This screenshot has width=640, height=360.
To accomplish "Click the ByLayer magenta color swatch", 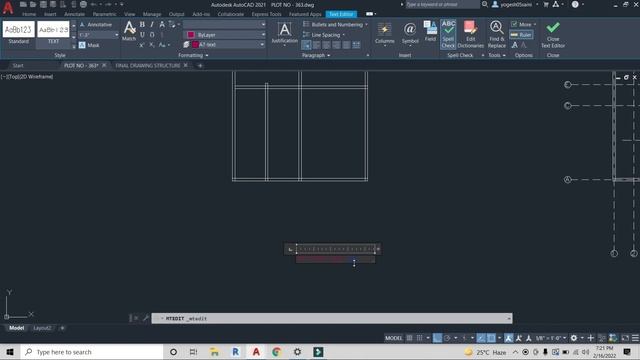I will pos(191,35).
